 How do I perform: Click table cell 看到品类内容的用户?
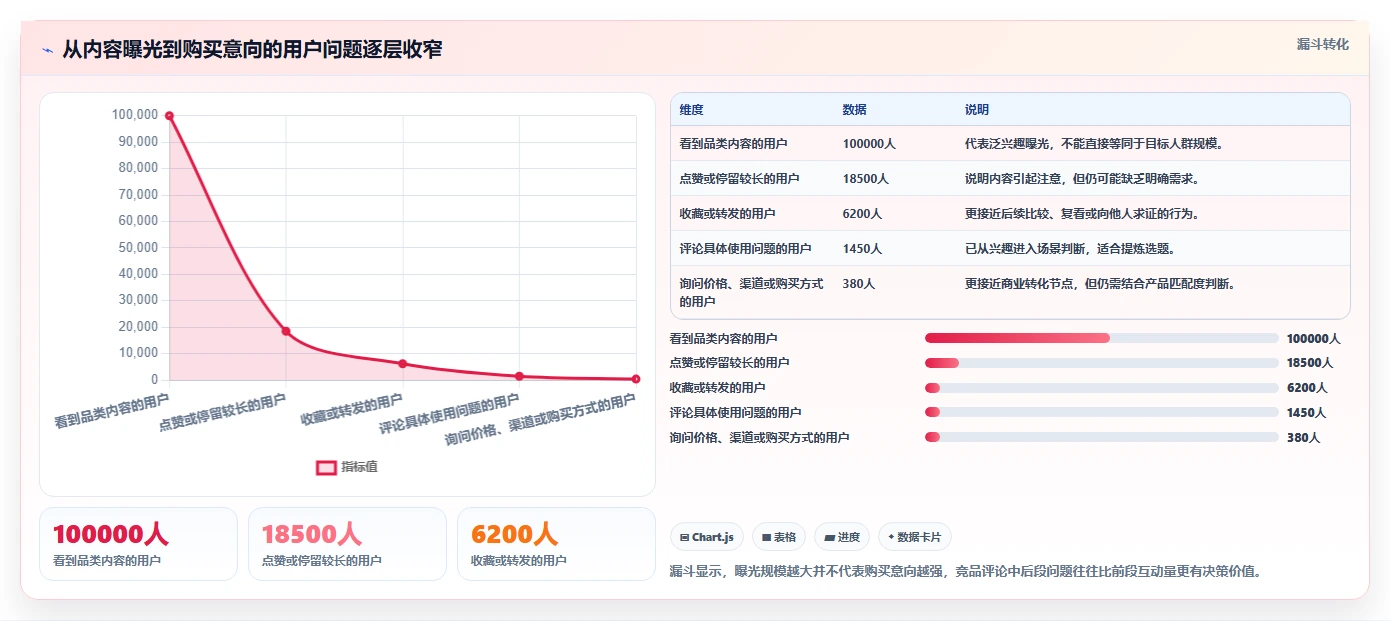(736, 144)
